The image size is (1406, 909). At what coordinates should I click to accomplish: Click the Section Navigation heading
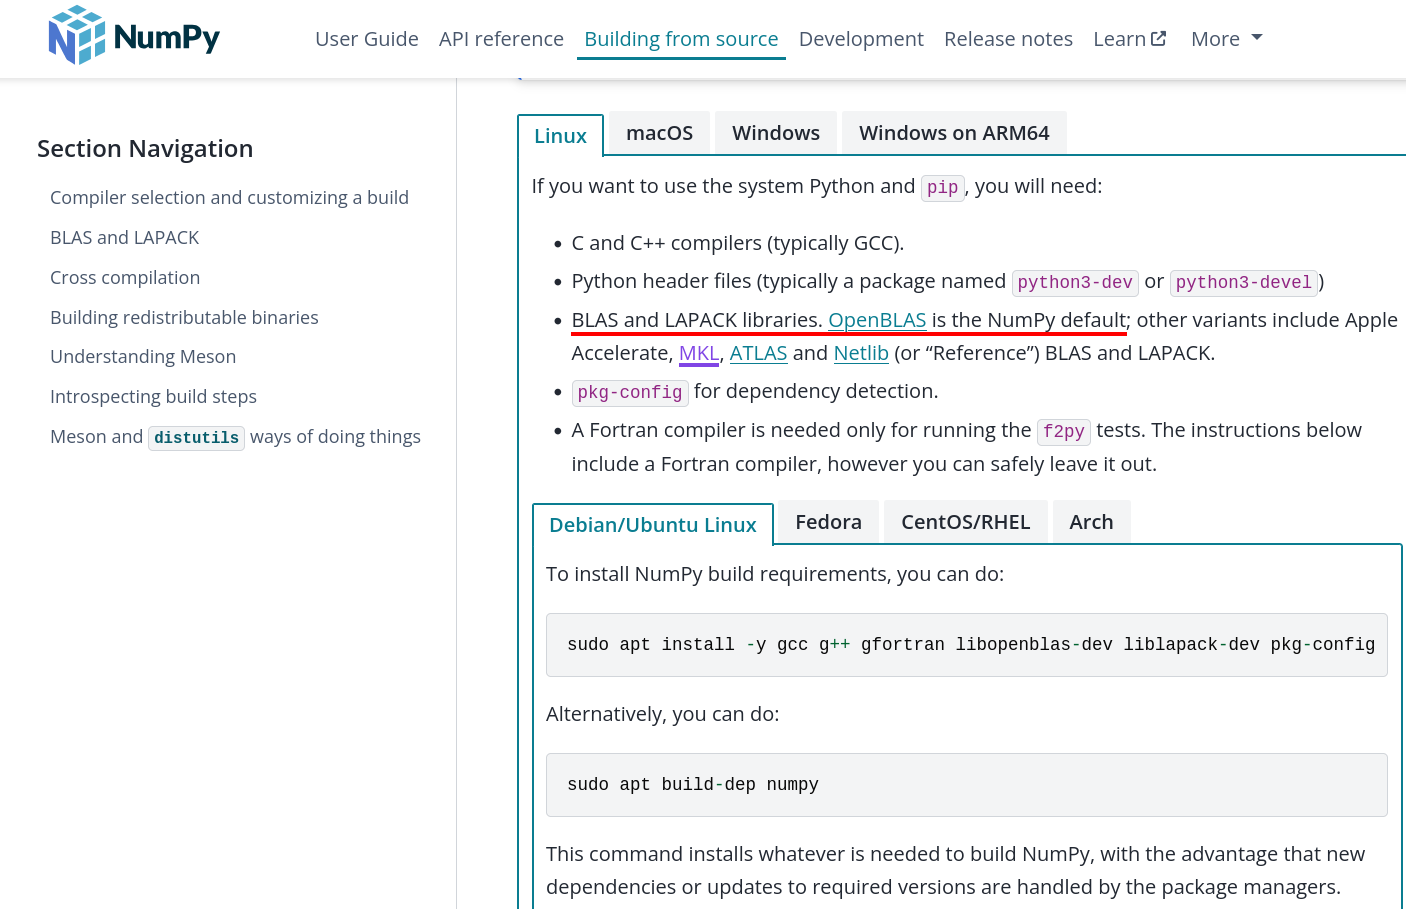point(145,149)
